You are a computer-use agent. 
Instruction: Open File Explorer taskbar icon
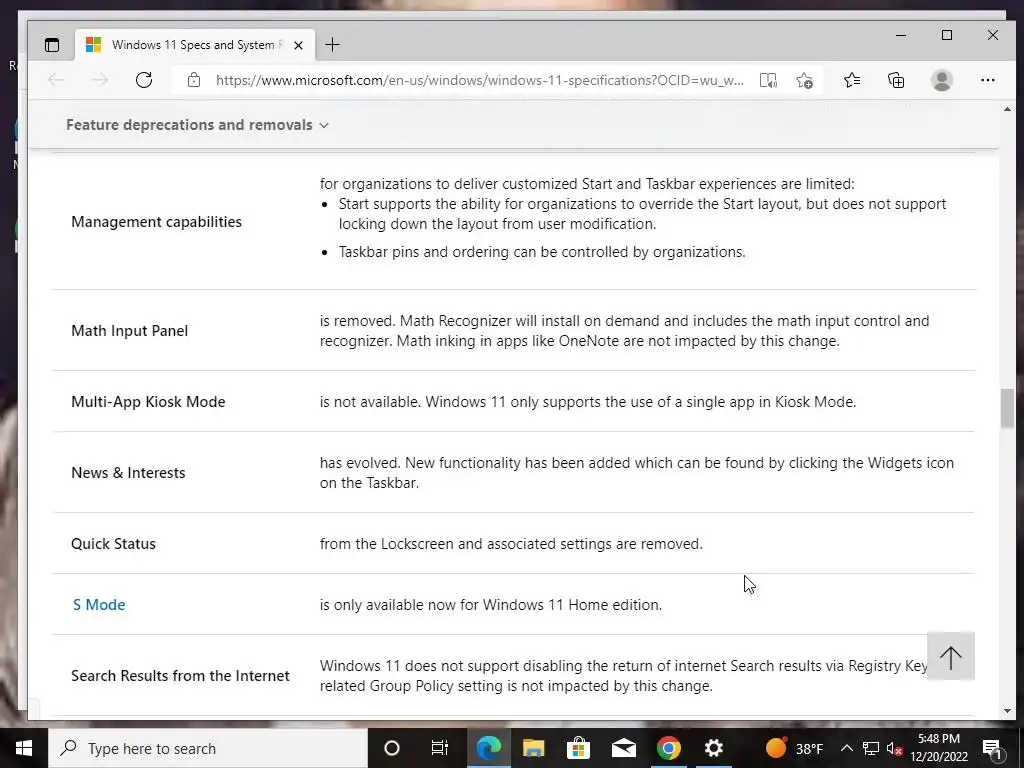pos(534,748)
